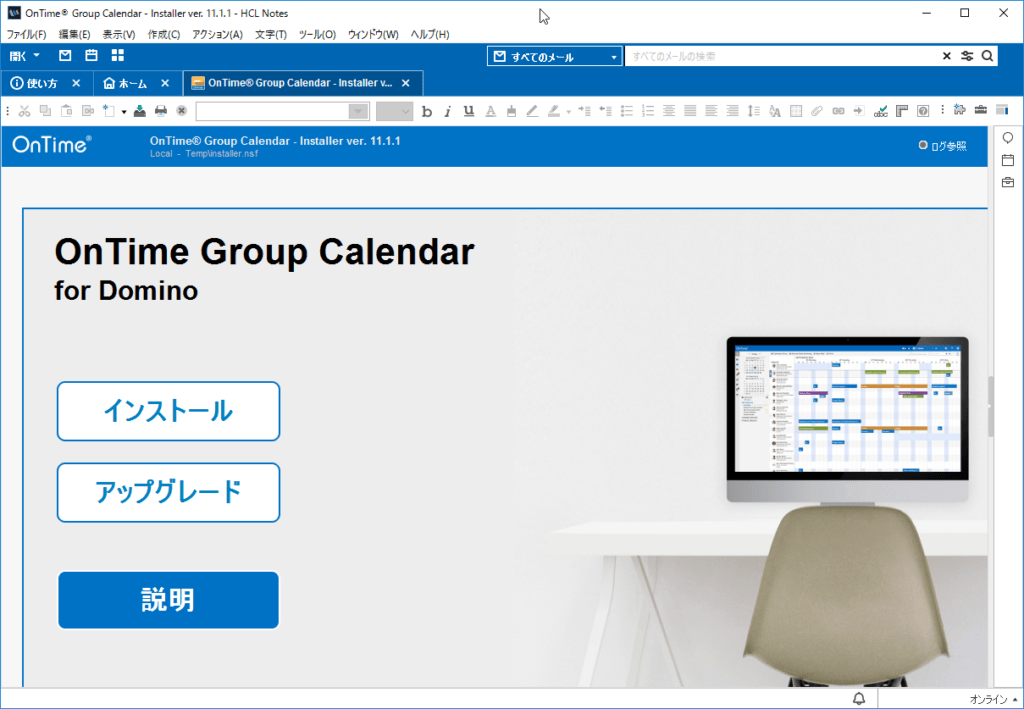
Task: Click the apps grid icon near the top
Action: tap(117, 56)
